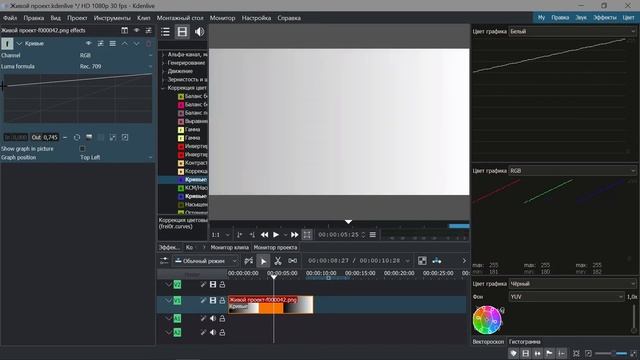
Task: Open the Монтажный стол menu
Action: [x=180, y=18]
